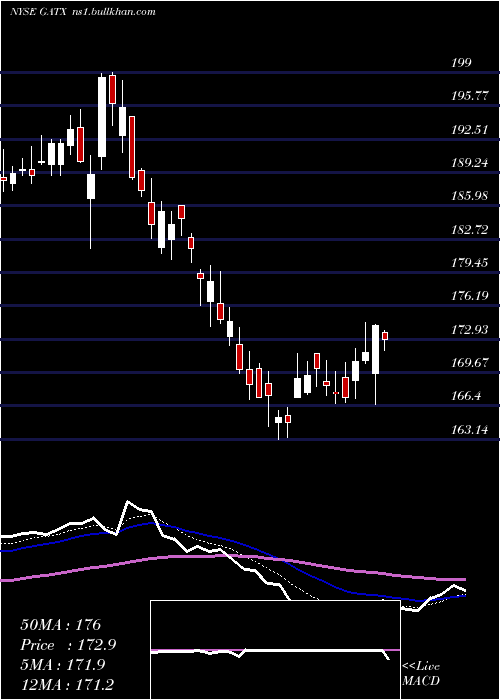The image size is (500, 700).
Task: Click the 185.98 price axis label
Action: [x=470, y=196]
